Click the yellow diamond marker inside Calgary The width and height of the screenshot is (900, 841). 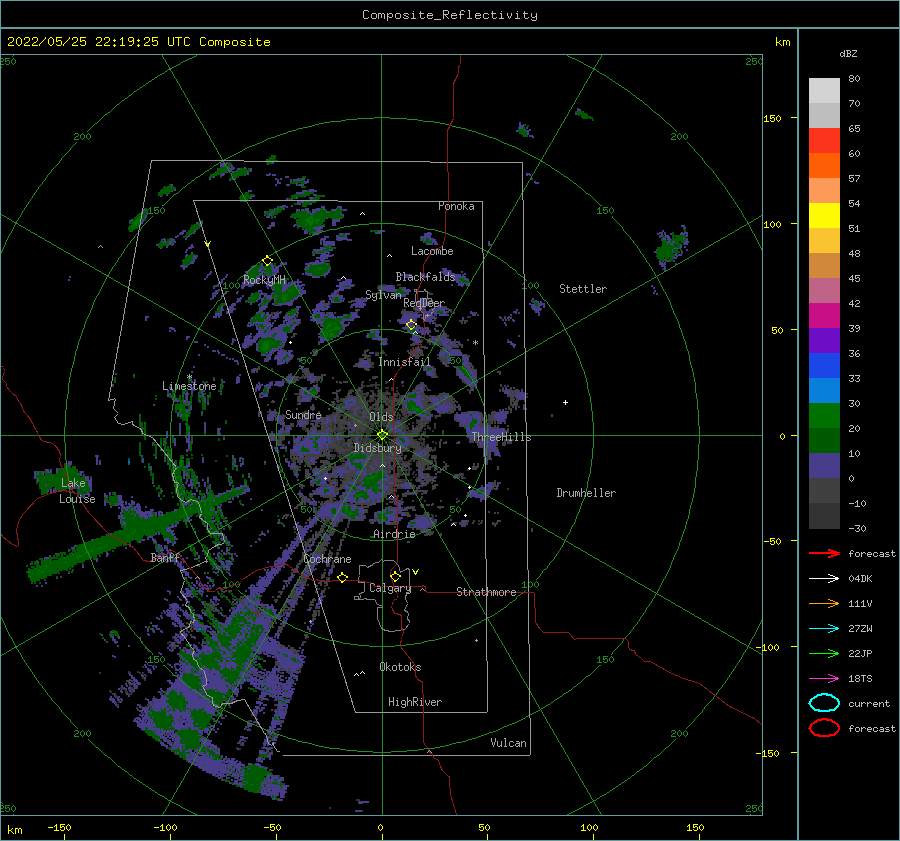pos(395,576)
